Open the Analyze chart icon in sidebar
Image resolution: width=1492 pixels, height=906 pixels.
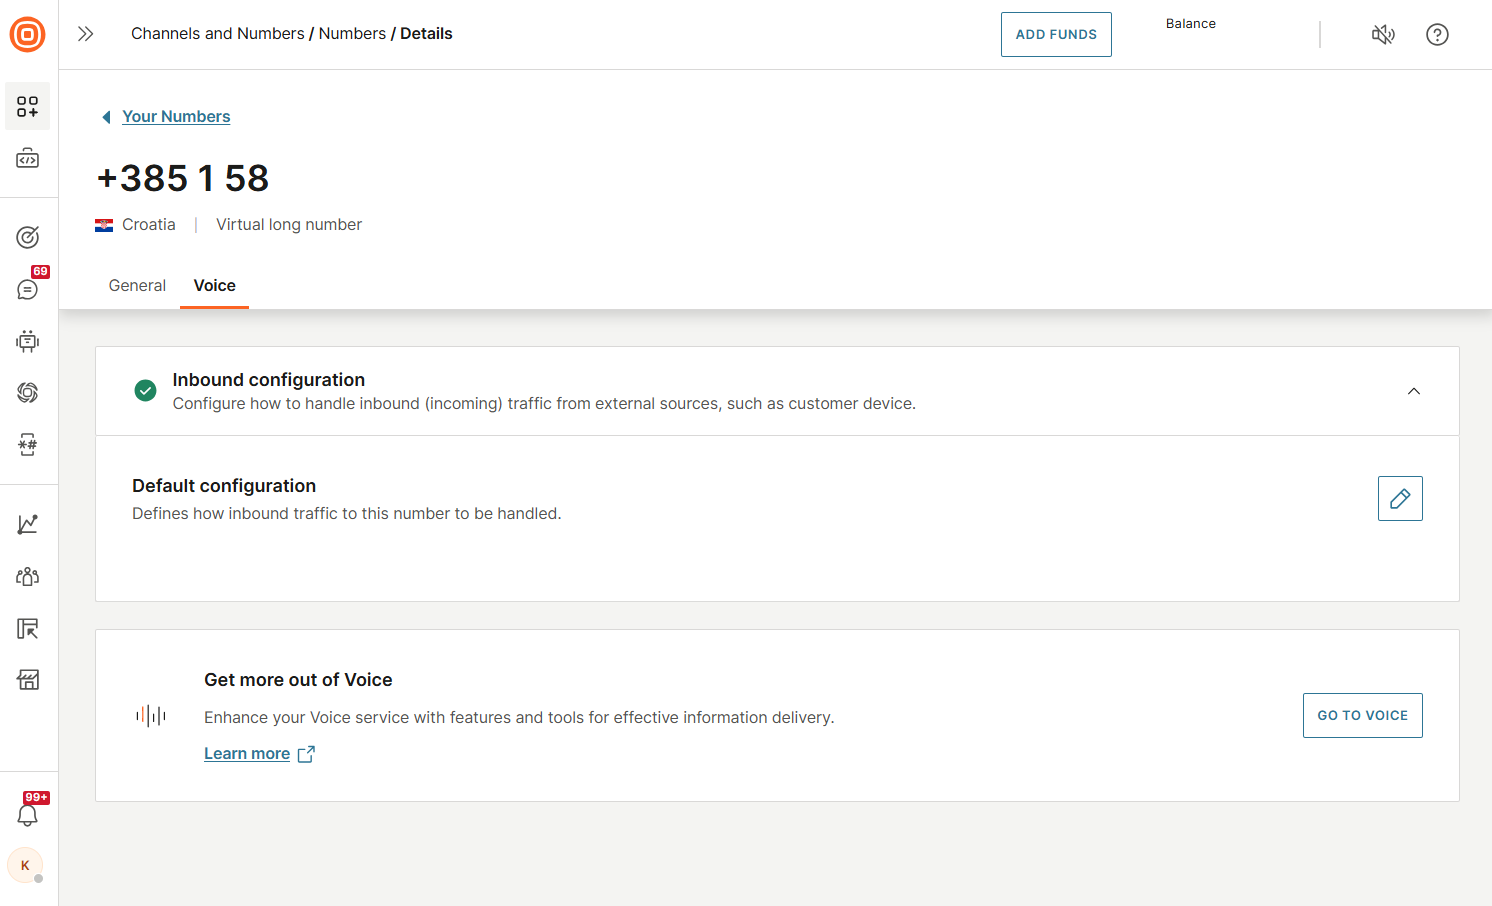(28, 524)
